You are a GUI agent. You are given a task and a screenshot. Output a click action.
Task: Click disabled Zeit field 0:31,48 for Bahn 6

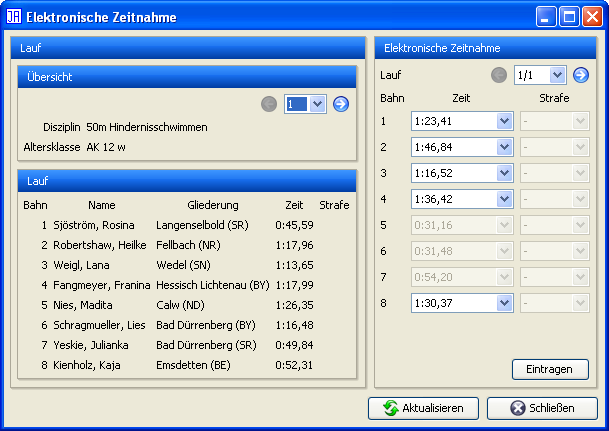(x=462, y=251)
